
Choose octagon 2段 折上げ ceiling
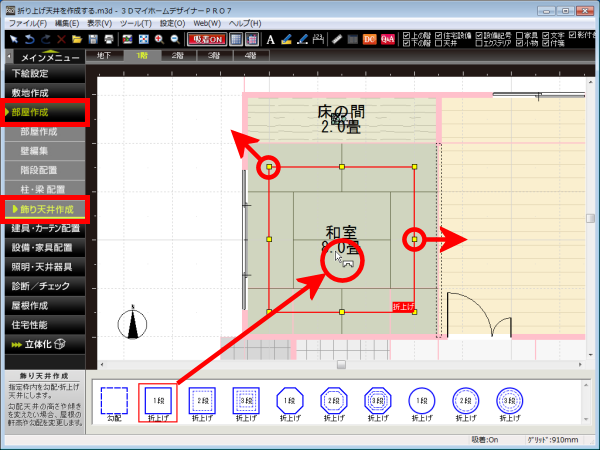click(x=334, y=404)
